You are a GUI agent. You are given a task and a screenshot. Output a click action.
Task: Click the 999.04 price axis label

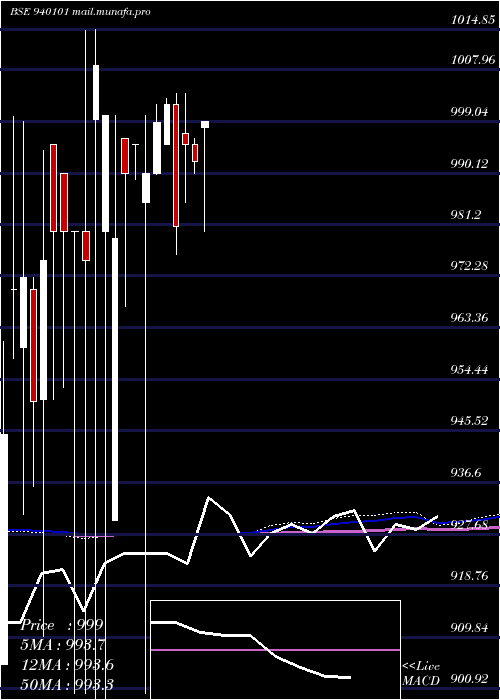[469, 112]
